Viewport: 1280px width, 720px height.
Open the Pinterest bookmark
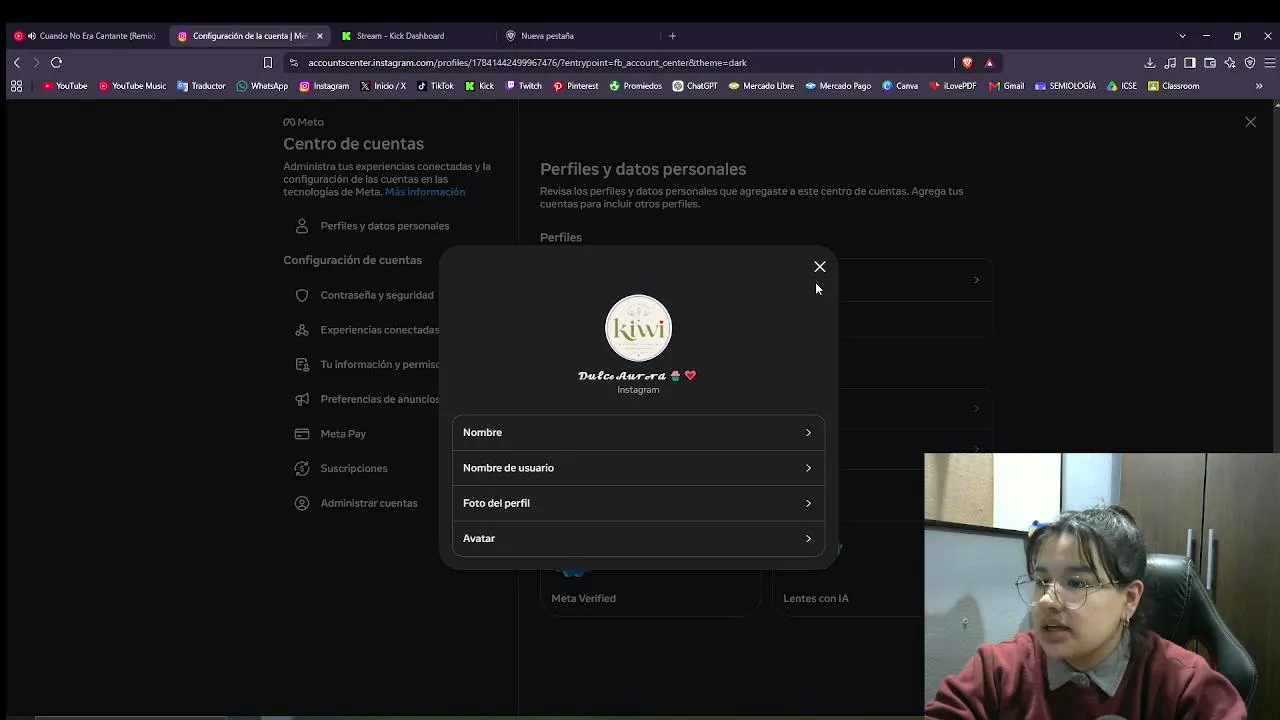(575, 86)
